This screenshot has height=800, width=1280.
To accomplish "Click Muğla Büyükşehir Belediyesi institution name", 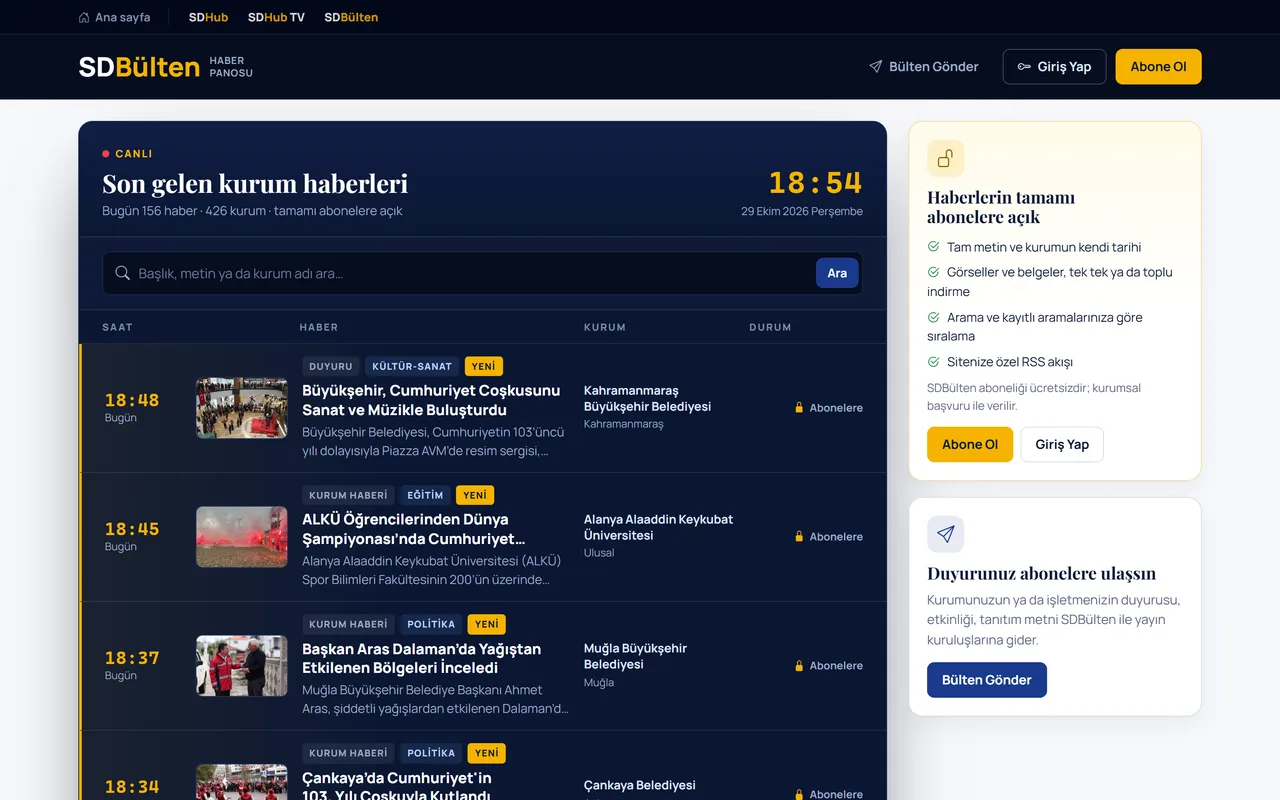I will (x=635, y=656).
